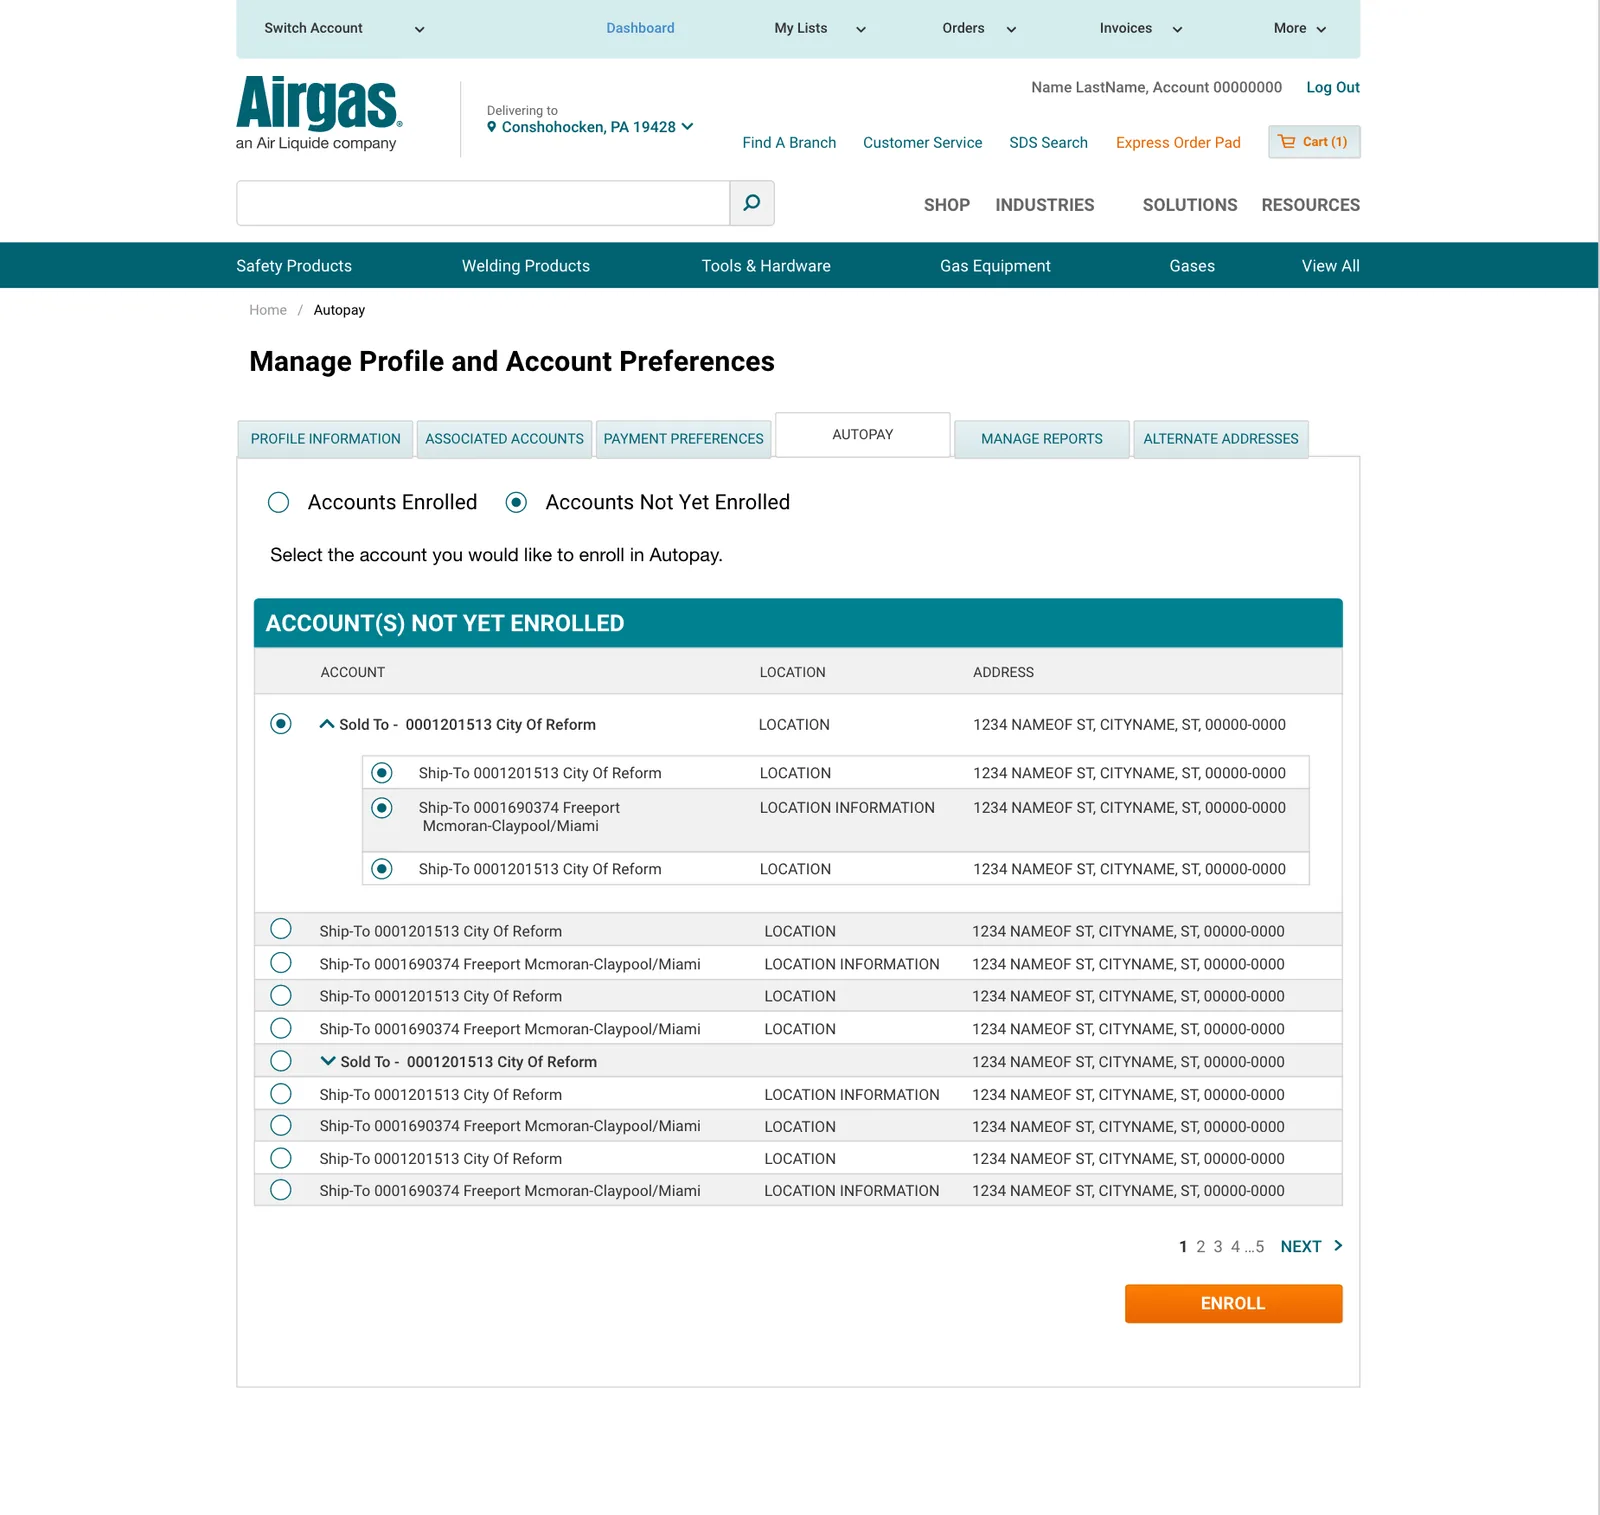The height and width of the screenshot is (1515, 1600).
Task: Open the SOLUTIONS main menu
Action: (1190, 205)
